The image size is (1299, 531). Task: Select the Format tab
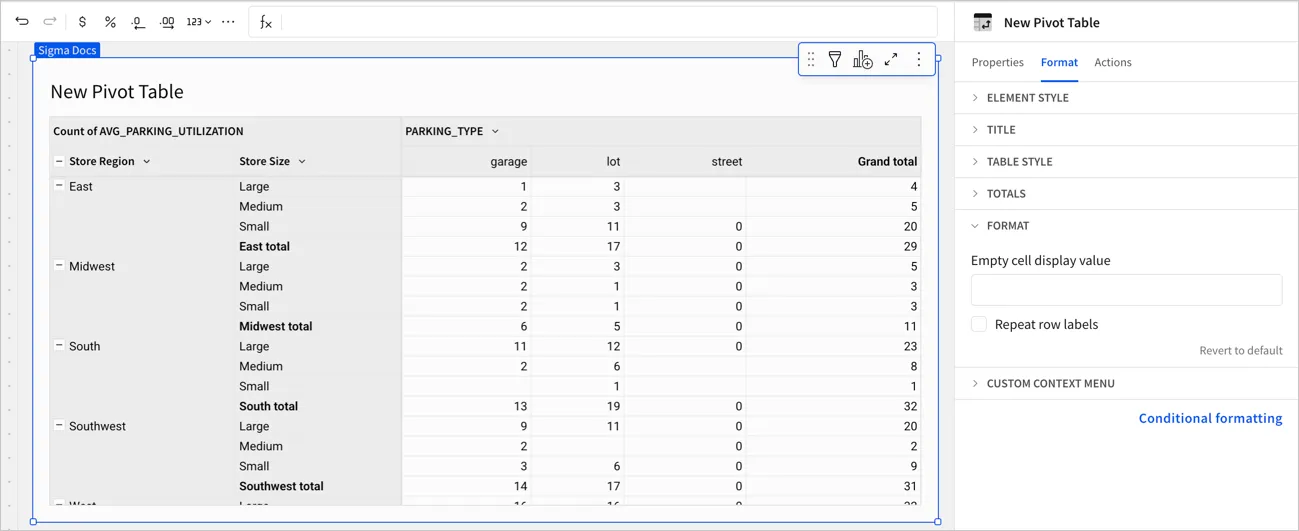coord(1059,62)
